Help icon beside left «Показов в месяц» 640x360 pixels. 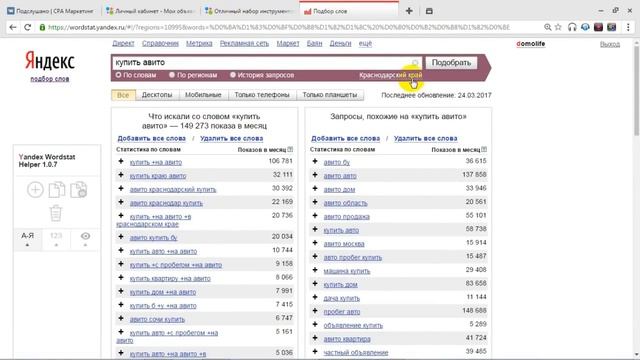tap(290, 150)
